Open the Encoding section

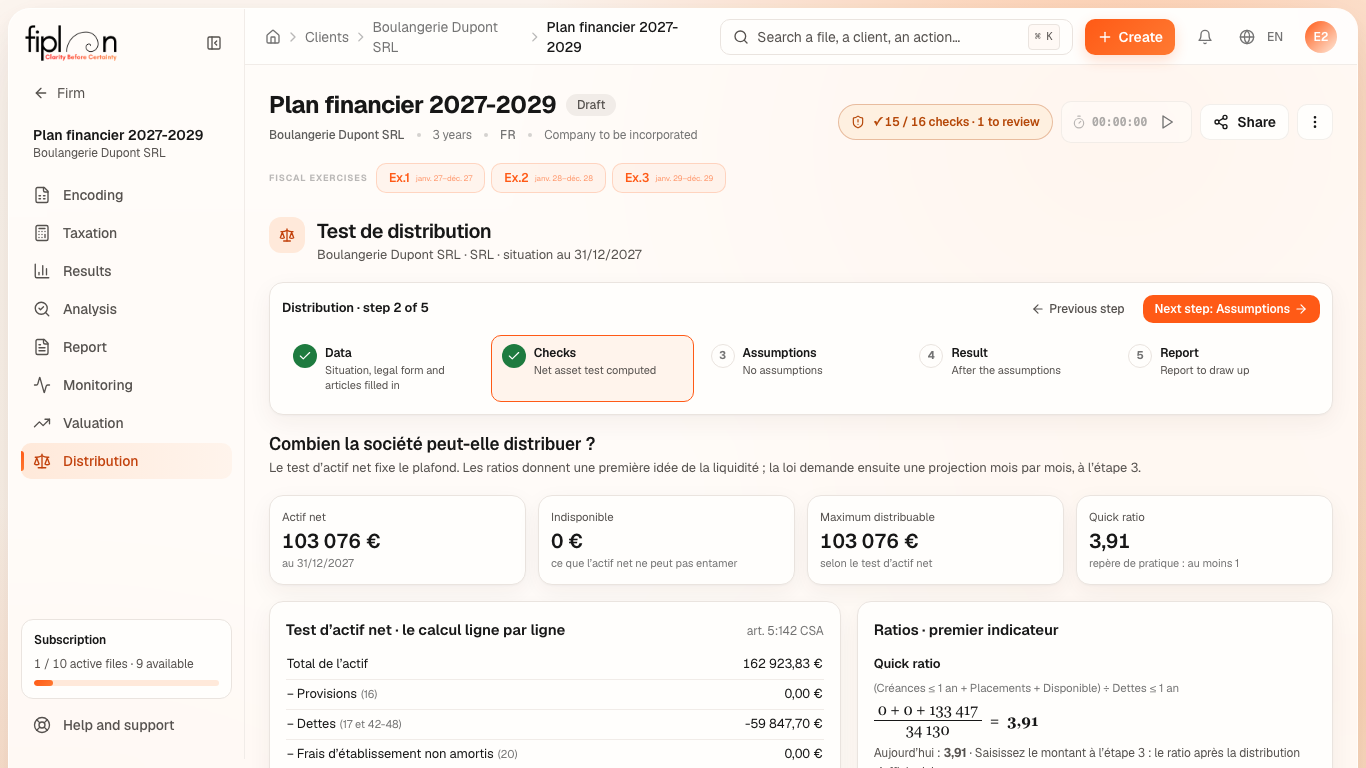pos(126,195)
